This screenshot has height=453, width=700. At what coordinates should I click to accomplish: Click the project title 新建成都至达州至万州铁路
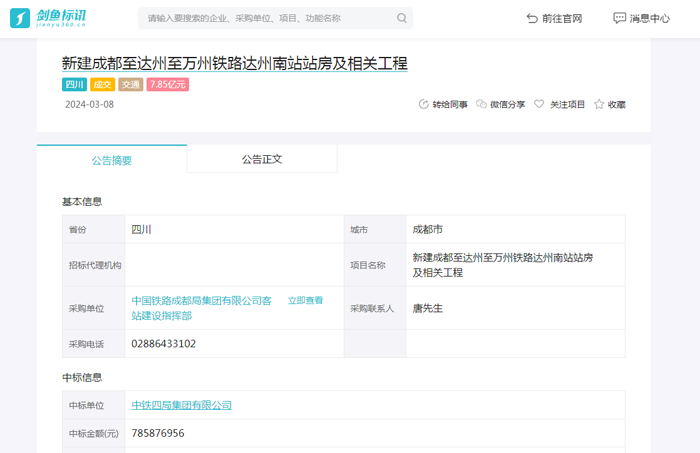click(234, 63)
